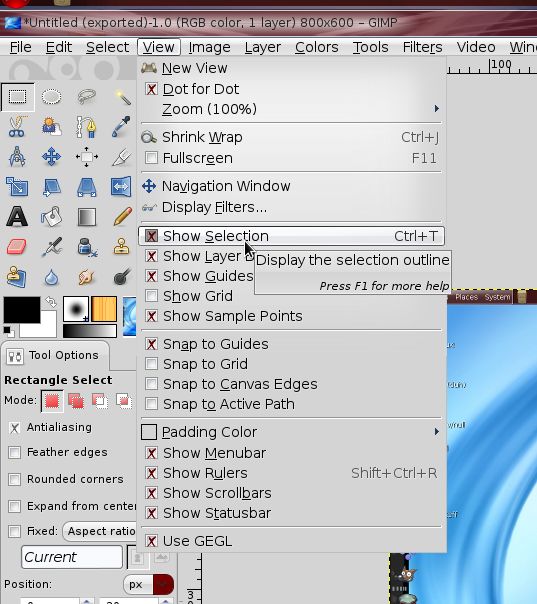Enable Snap to Grid

[292, 364]
